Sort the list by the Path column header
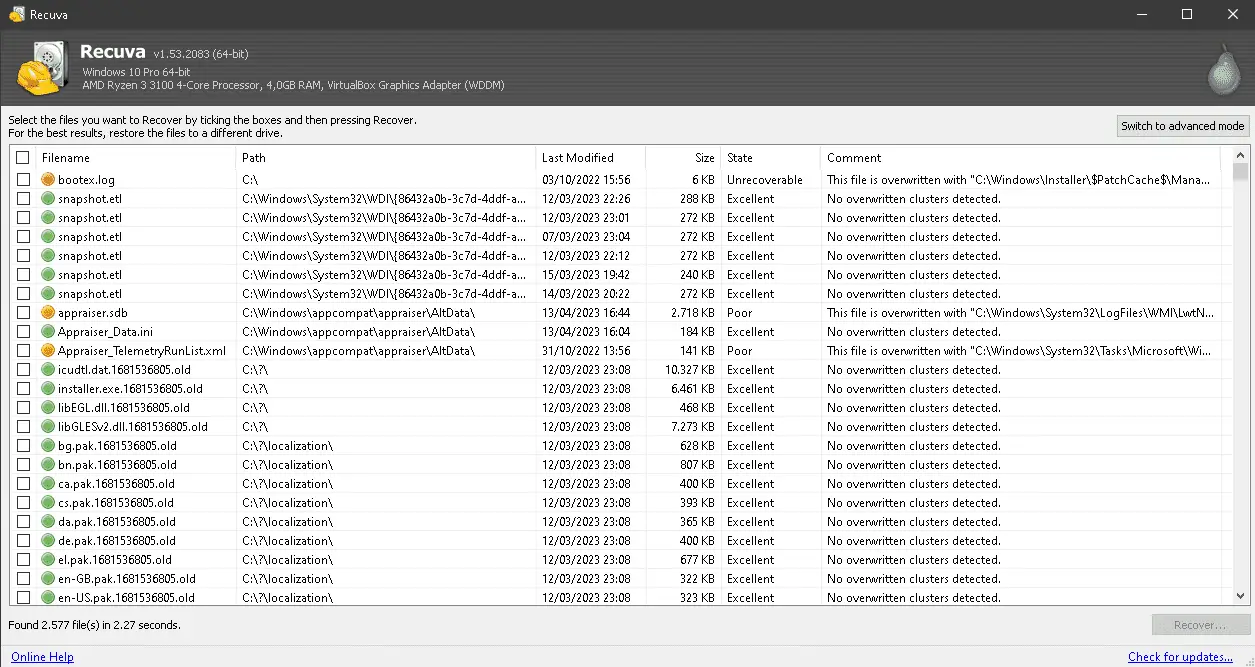This screenshot has width=1255, height=667. click(386, 158)
